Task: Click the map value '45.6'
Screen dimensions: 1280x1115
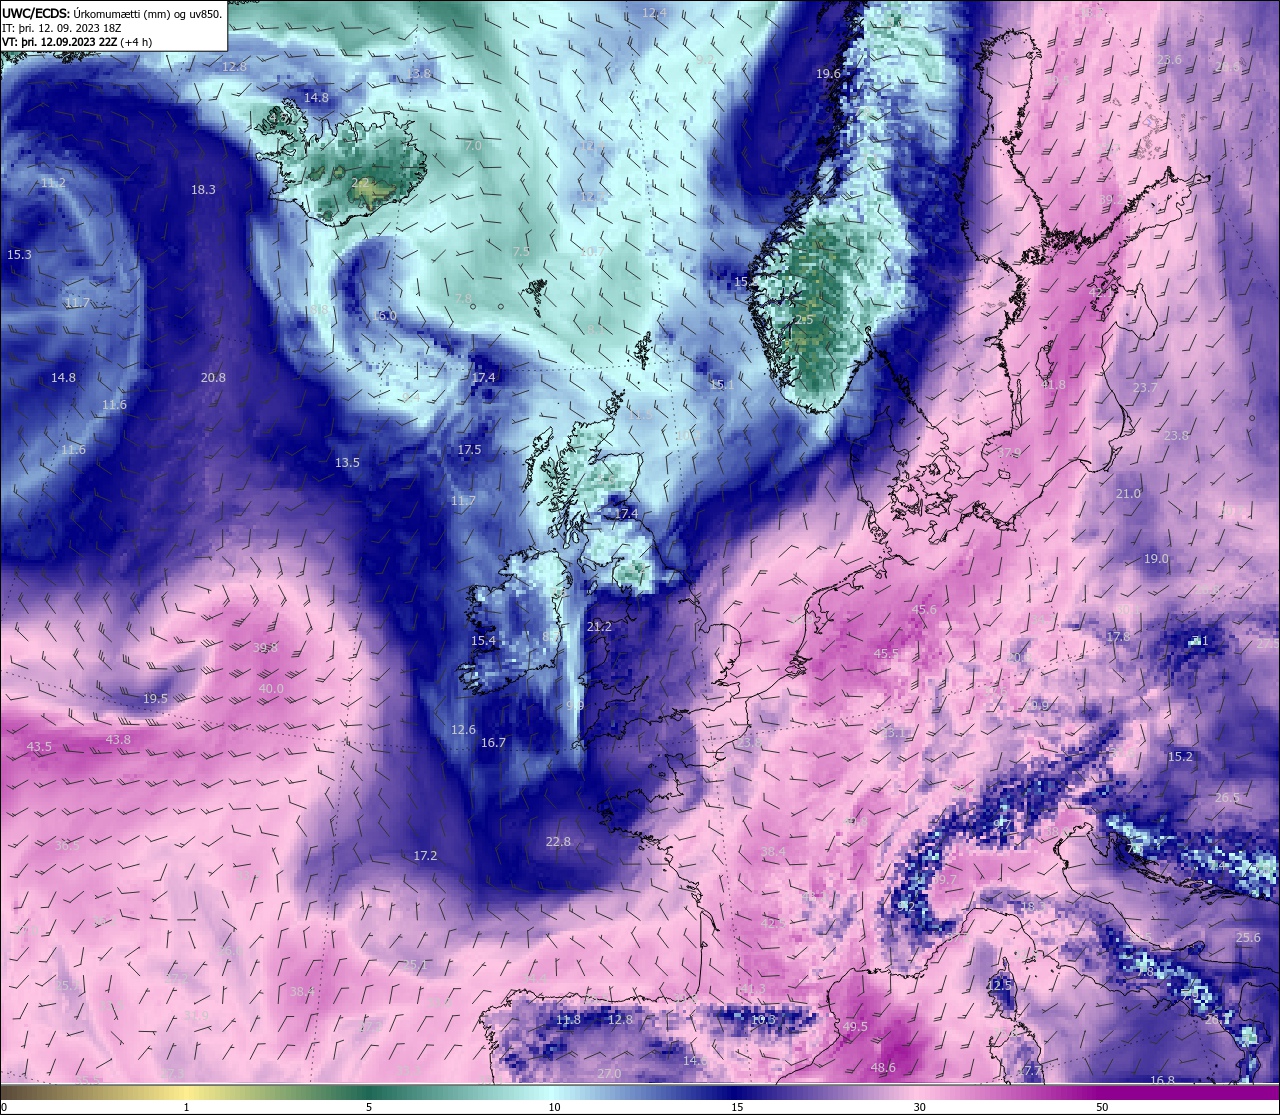Action: tap(924, 610)
